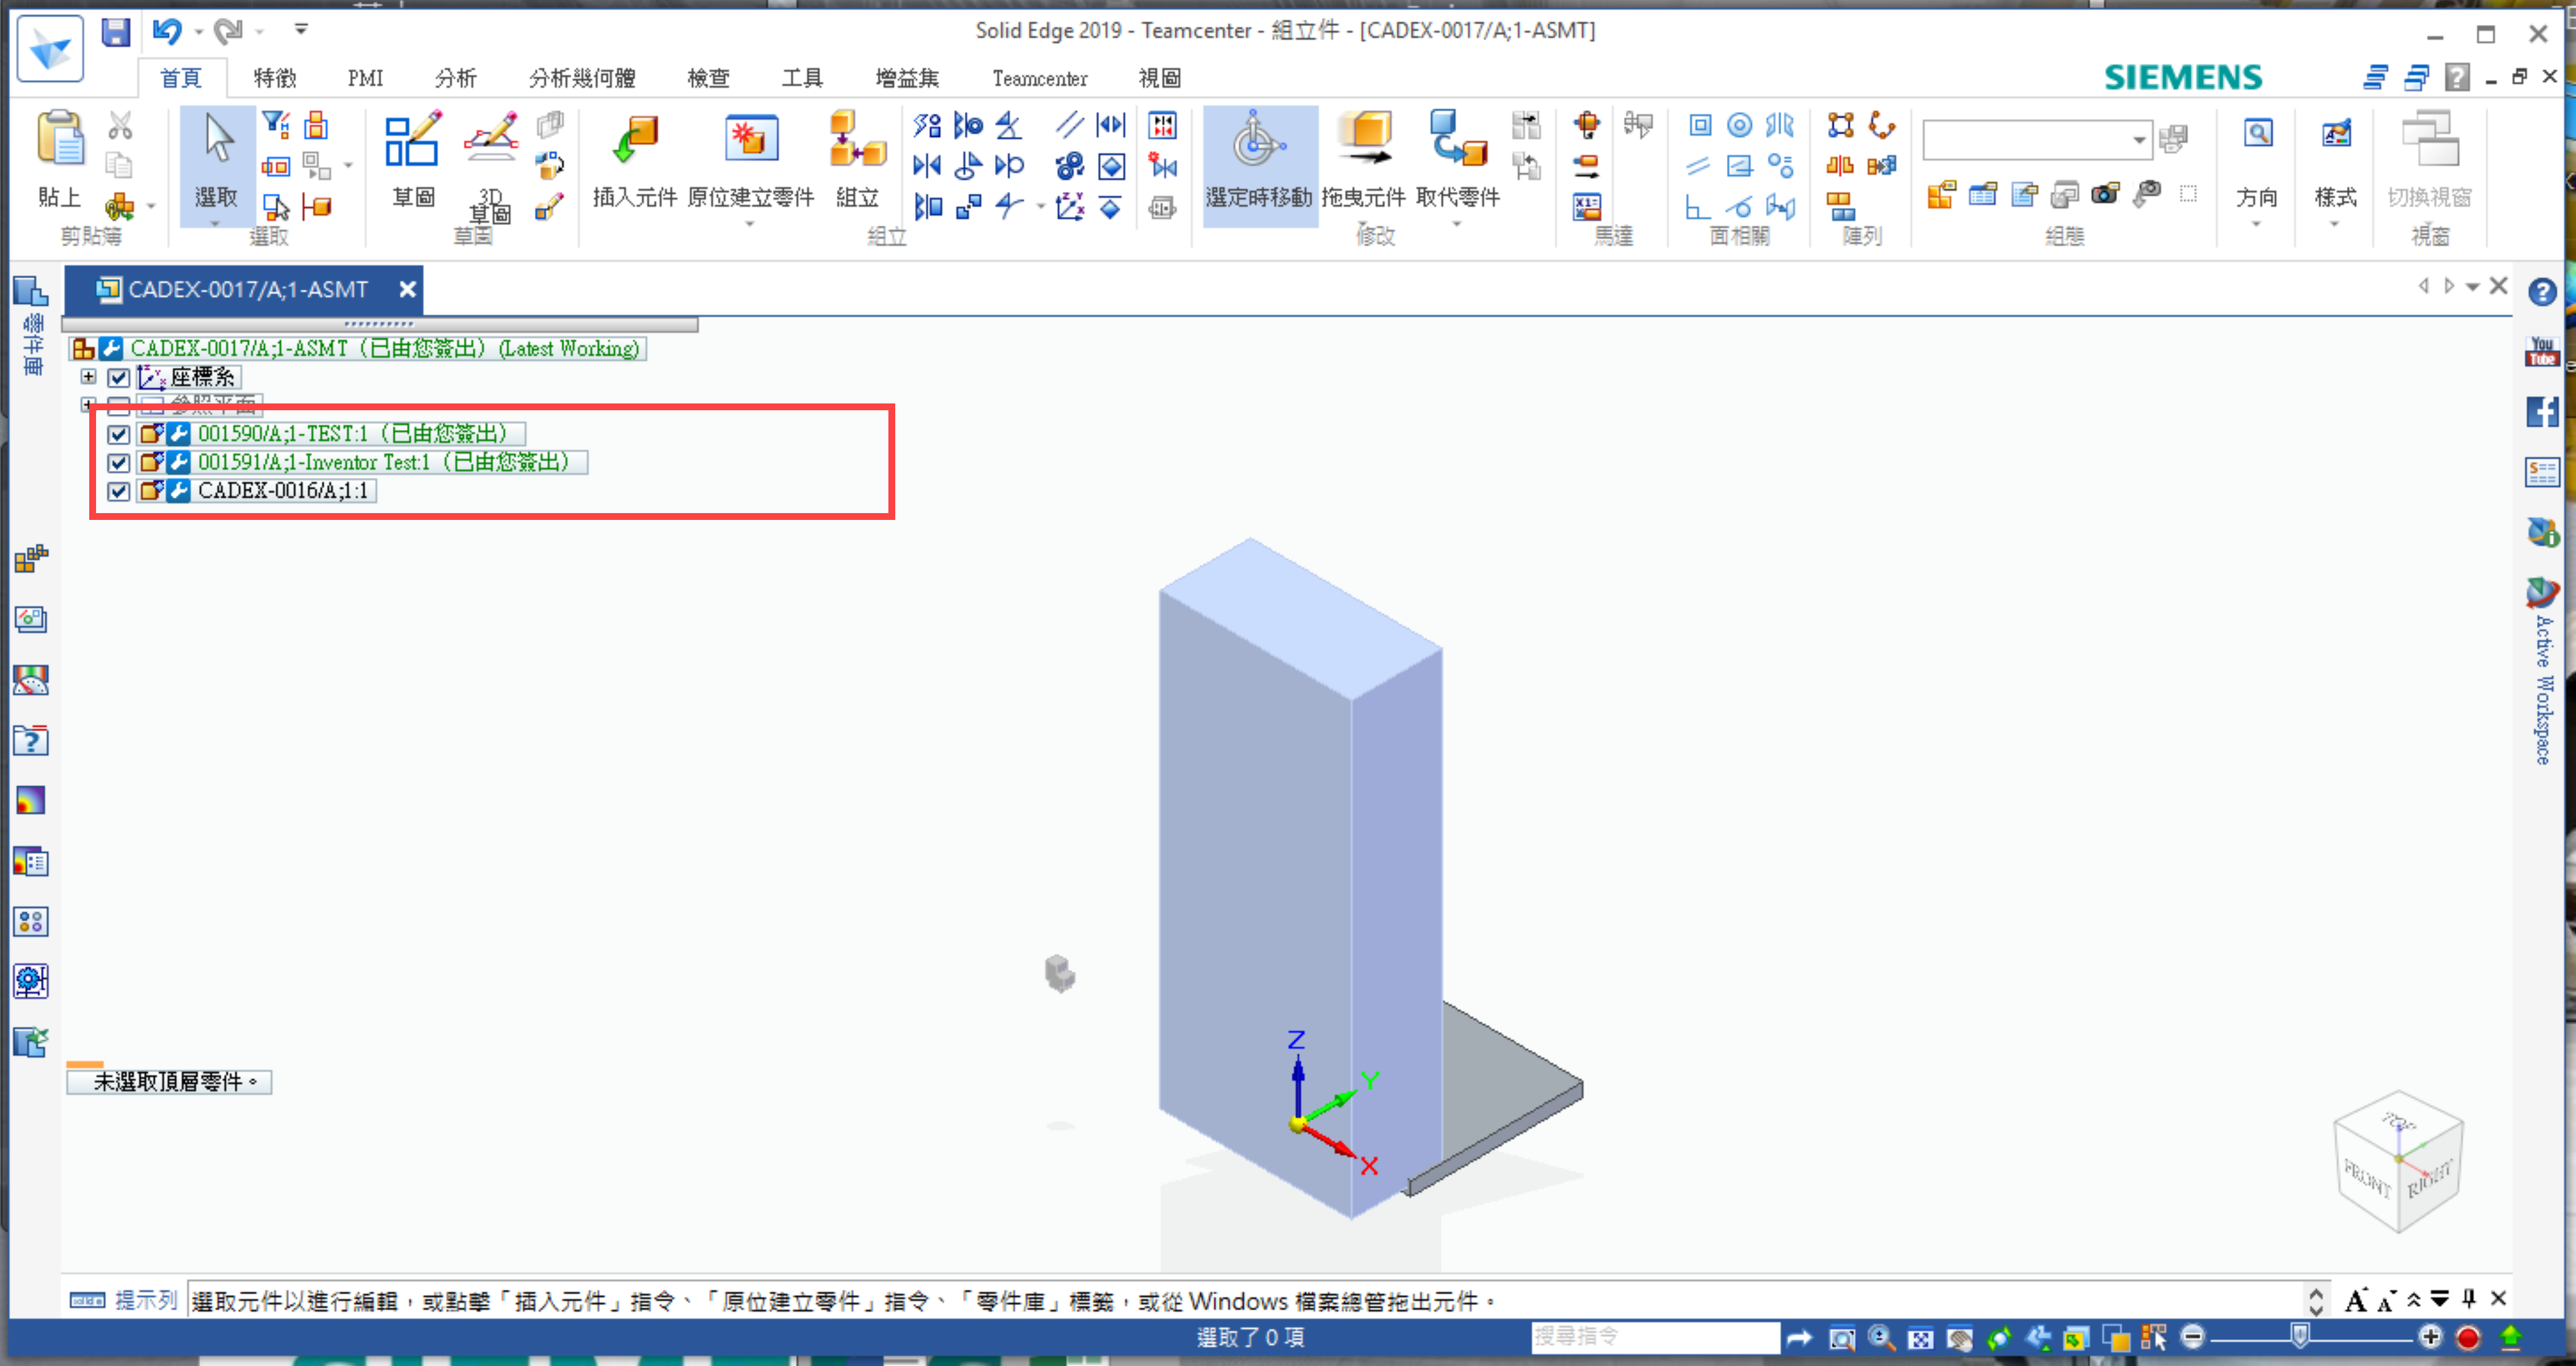Switch to the 首頁 ribbon tab
The height and width of the screenshot is (1366, 2576).
pyautogui.click(x=181, y=78)
